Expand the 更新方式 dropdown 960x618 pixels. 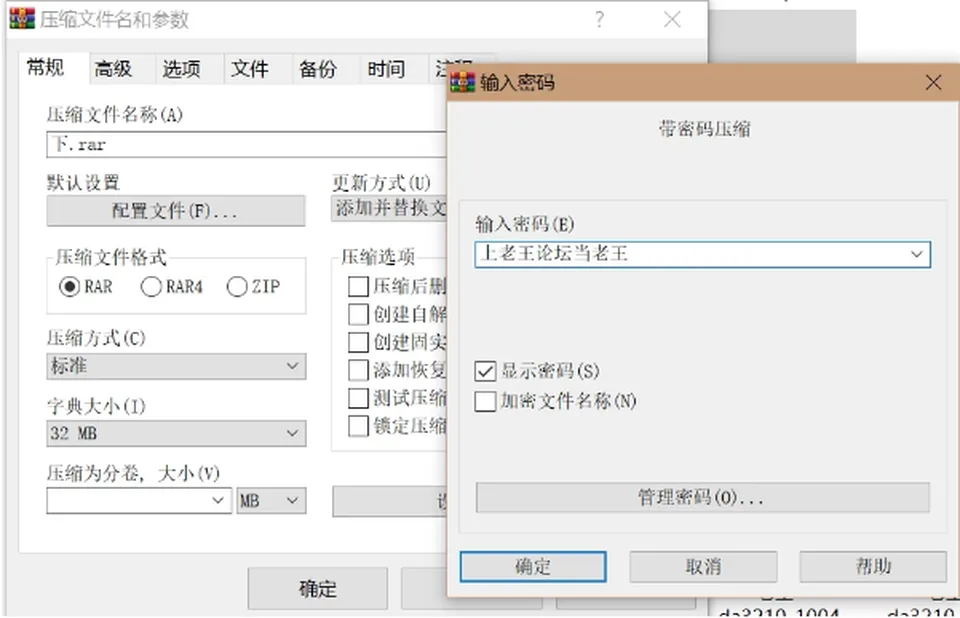(389, 208)
